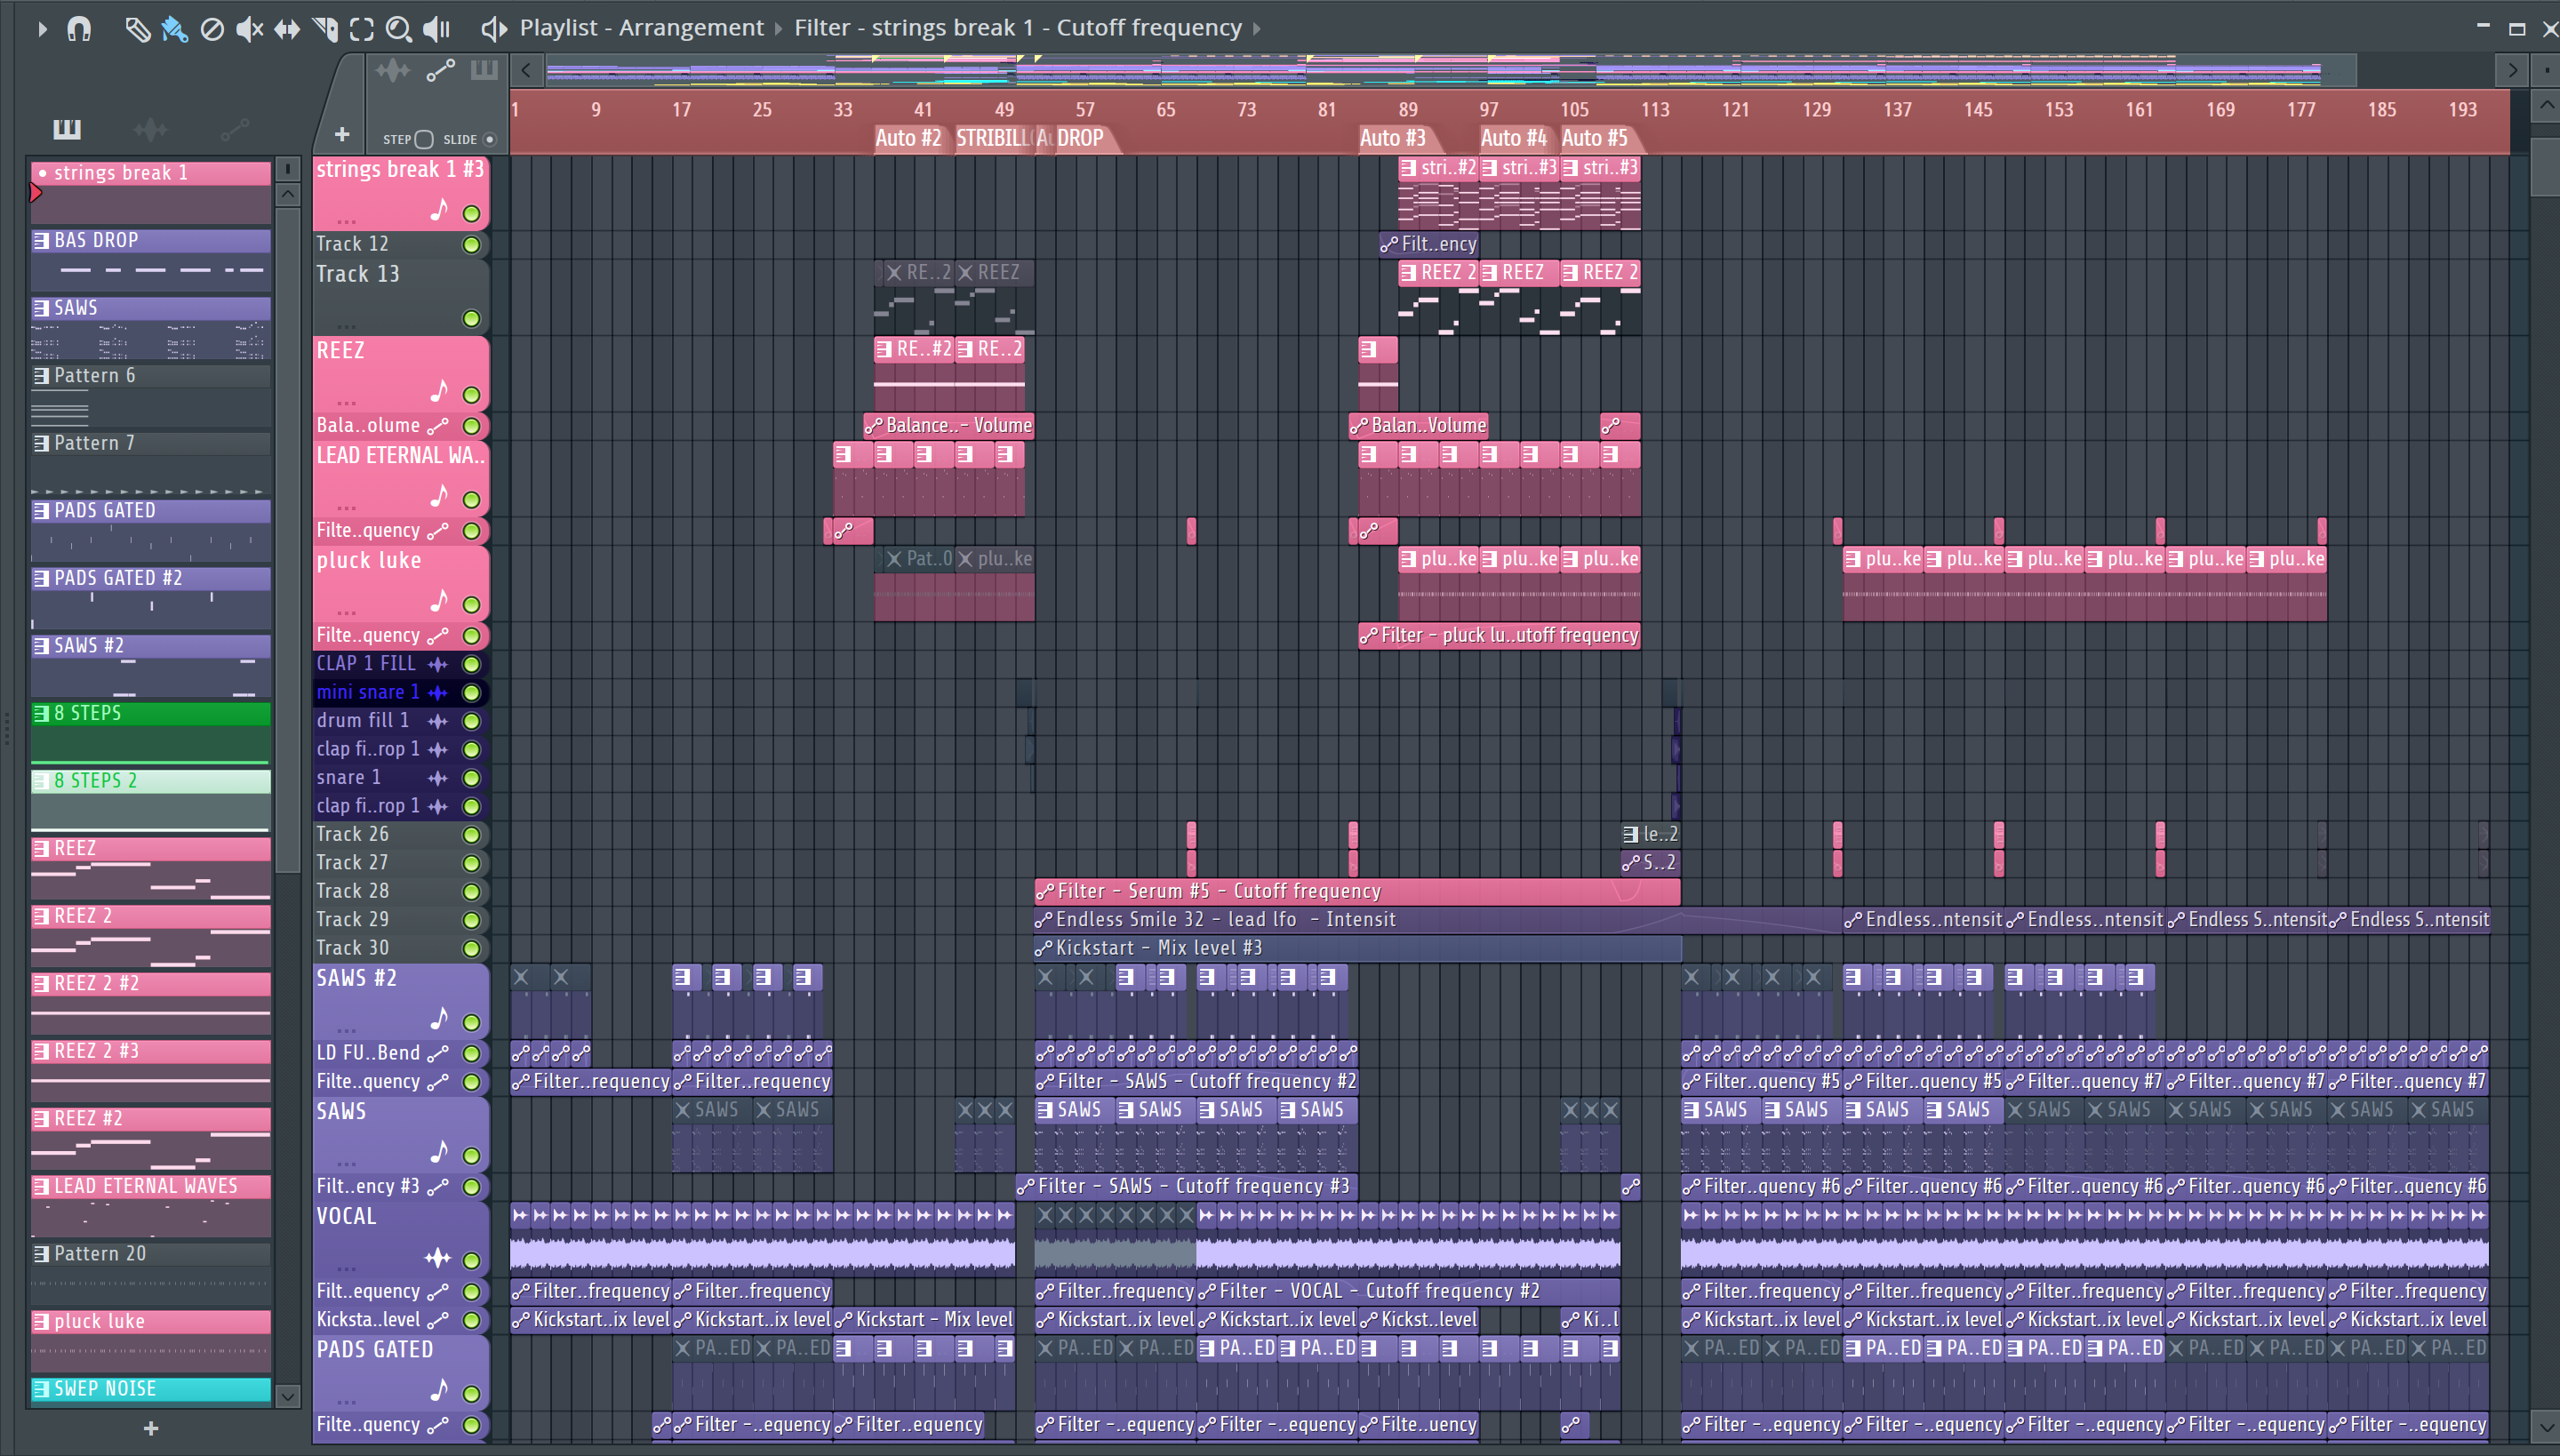
Task: Add a new track group with plus
Action: 341,134
